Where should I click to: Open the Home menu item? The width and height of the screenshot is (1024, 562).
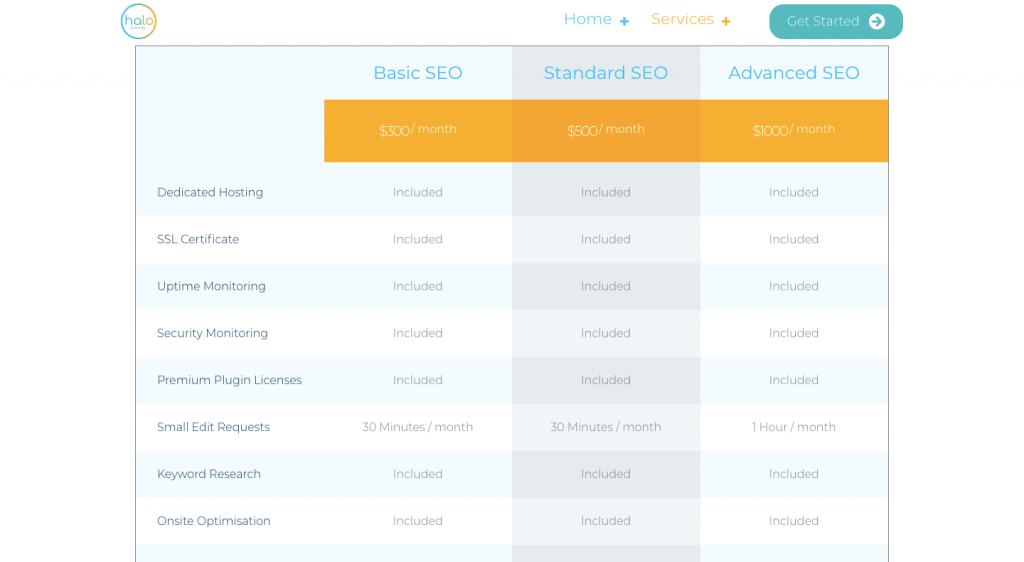coord(588,20)
